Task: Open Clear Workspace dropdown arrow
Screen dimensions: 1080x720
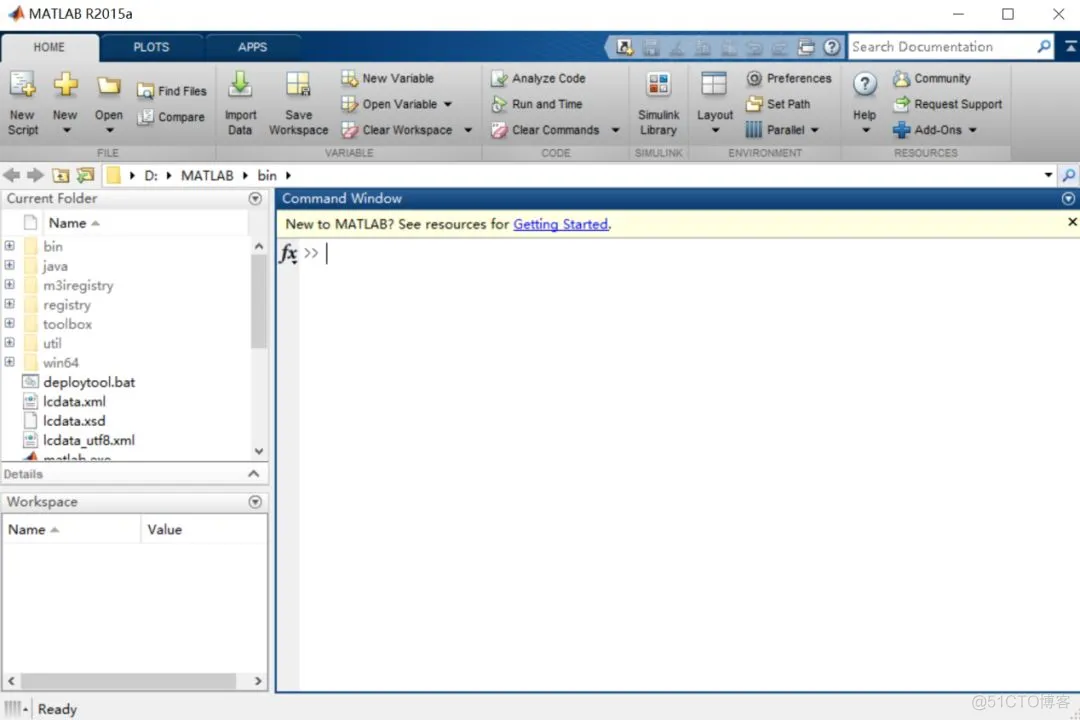Action: [x=468, y=130]
